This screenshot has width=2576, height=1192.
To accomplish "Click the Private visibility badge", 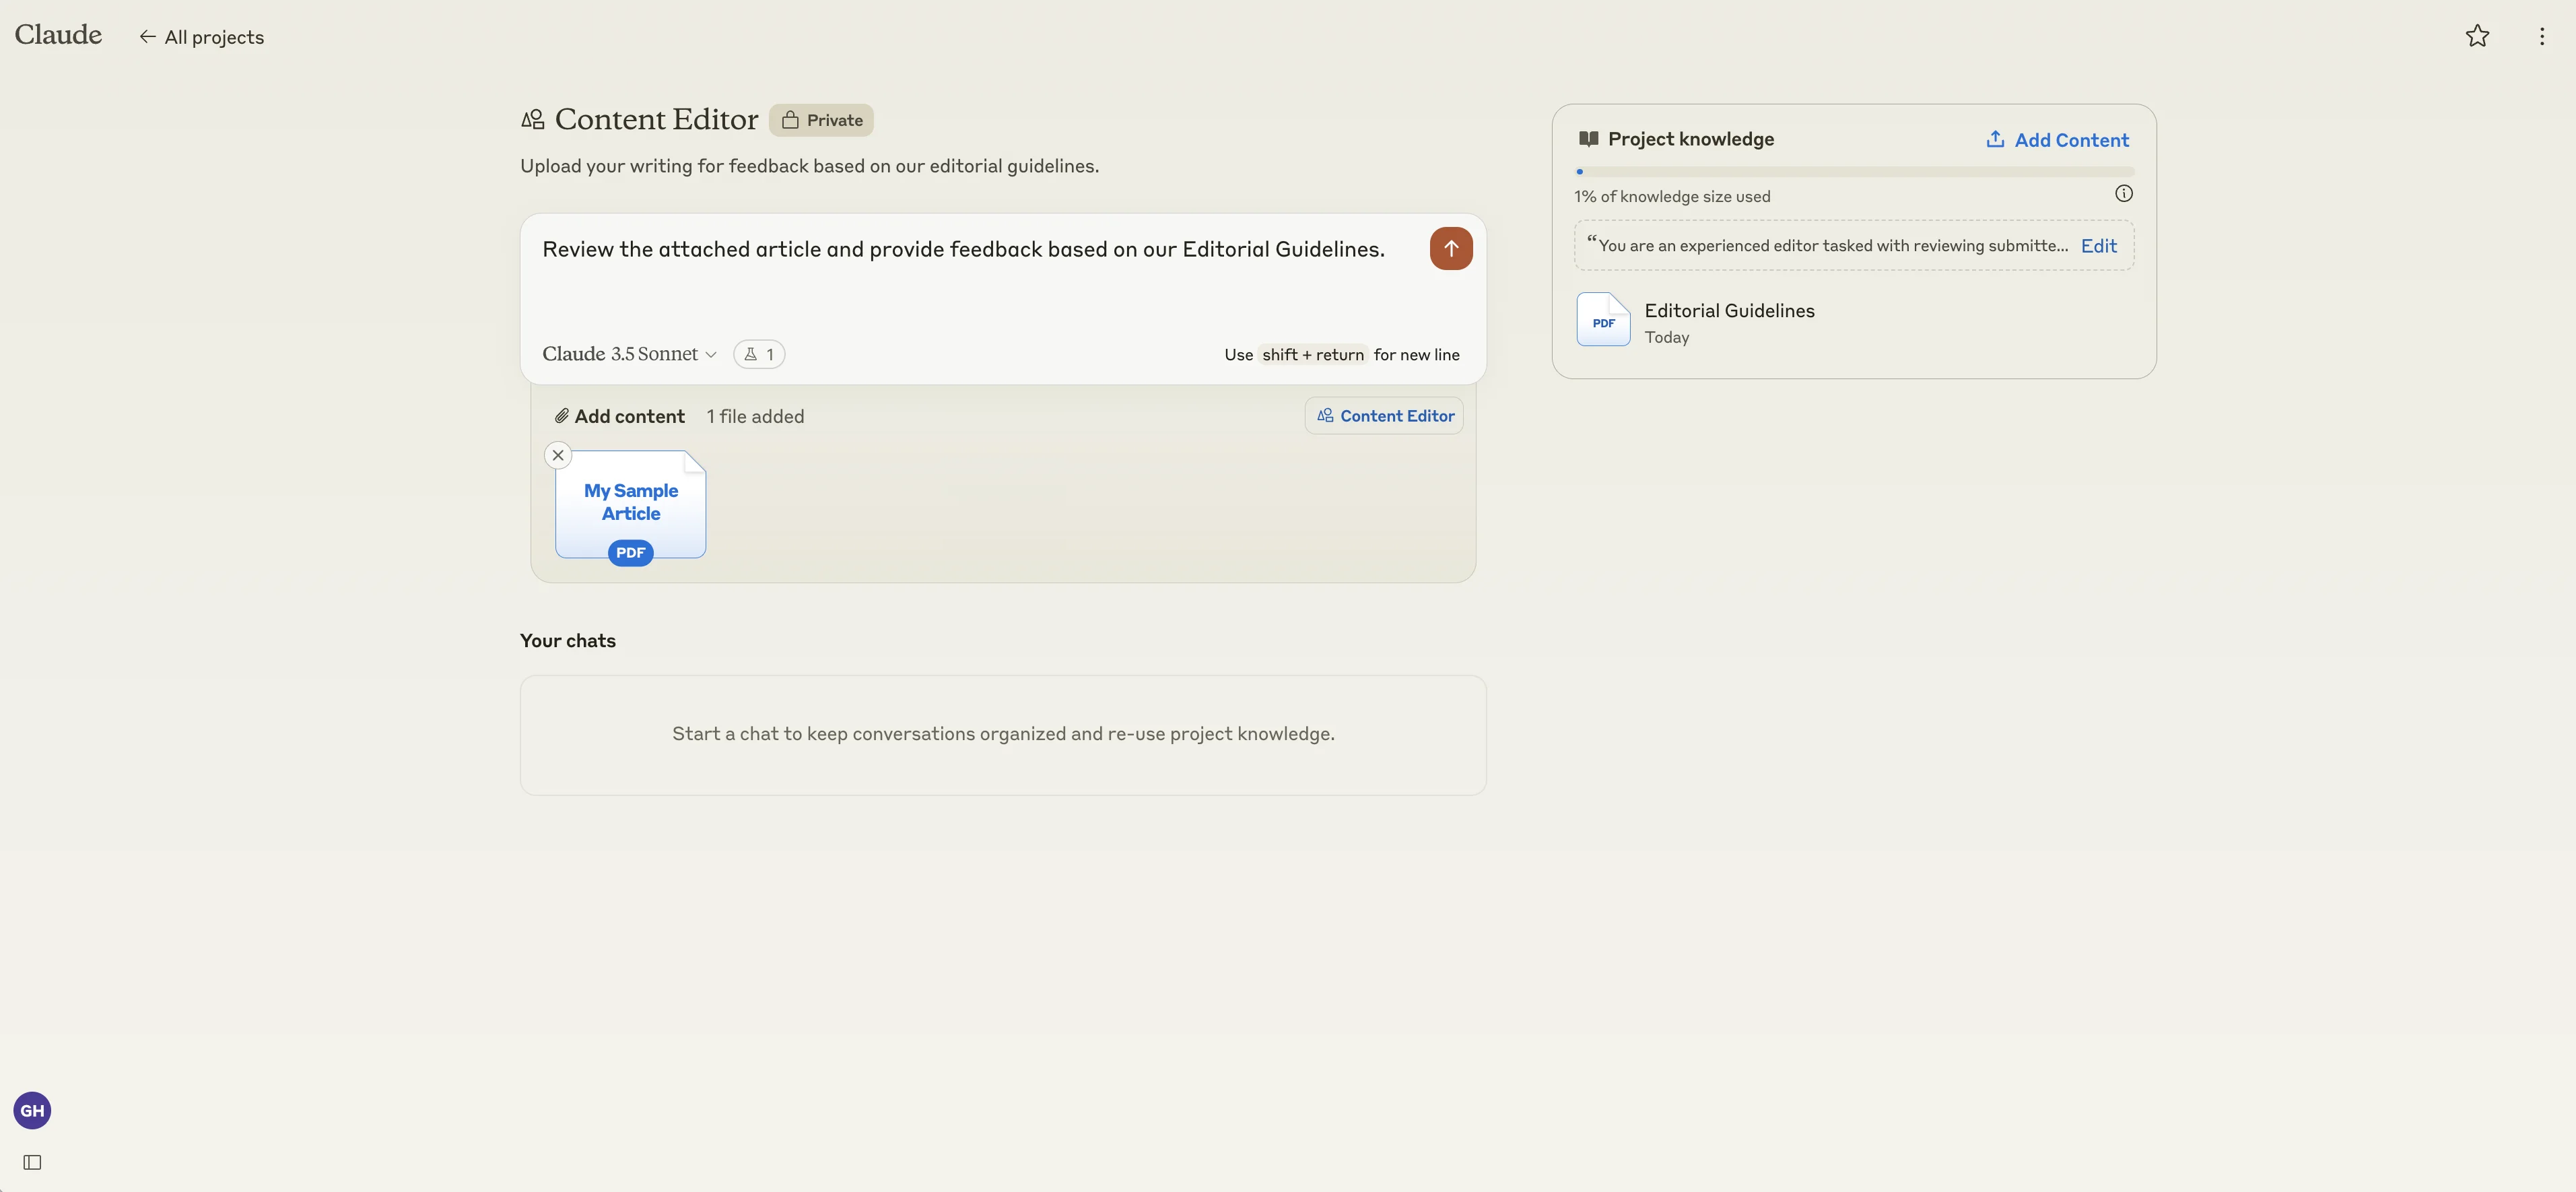I will click(x=821, y=120).
